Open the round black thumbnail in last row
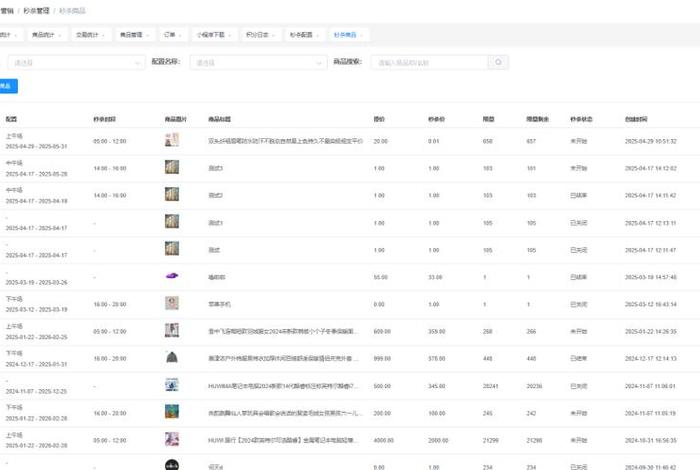Screen dimensions: 700x470 172,465
